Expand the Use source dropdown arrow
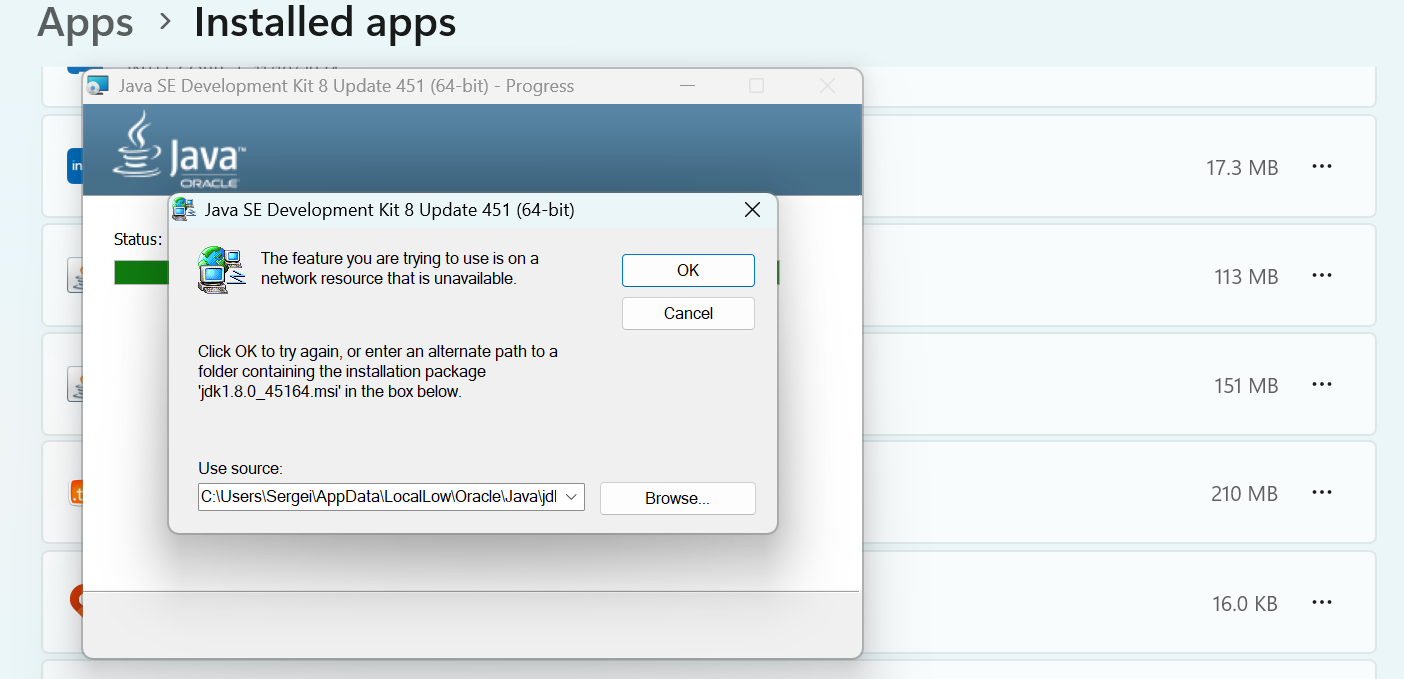The width and height of the screenshot is (1404, 679). [572, 497]
